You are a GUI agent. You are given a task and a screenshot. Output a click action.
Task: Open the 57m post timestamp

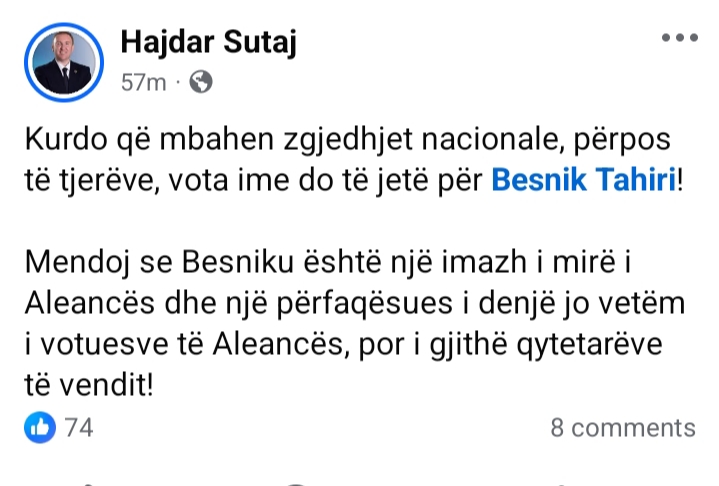point(141,83)
